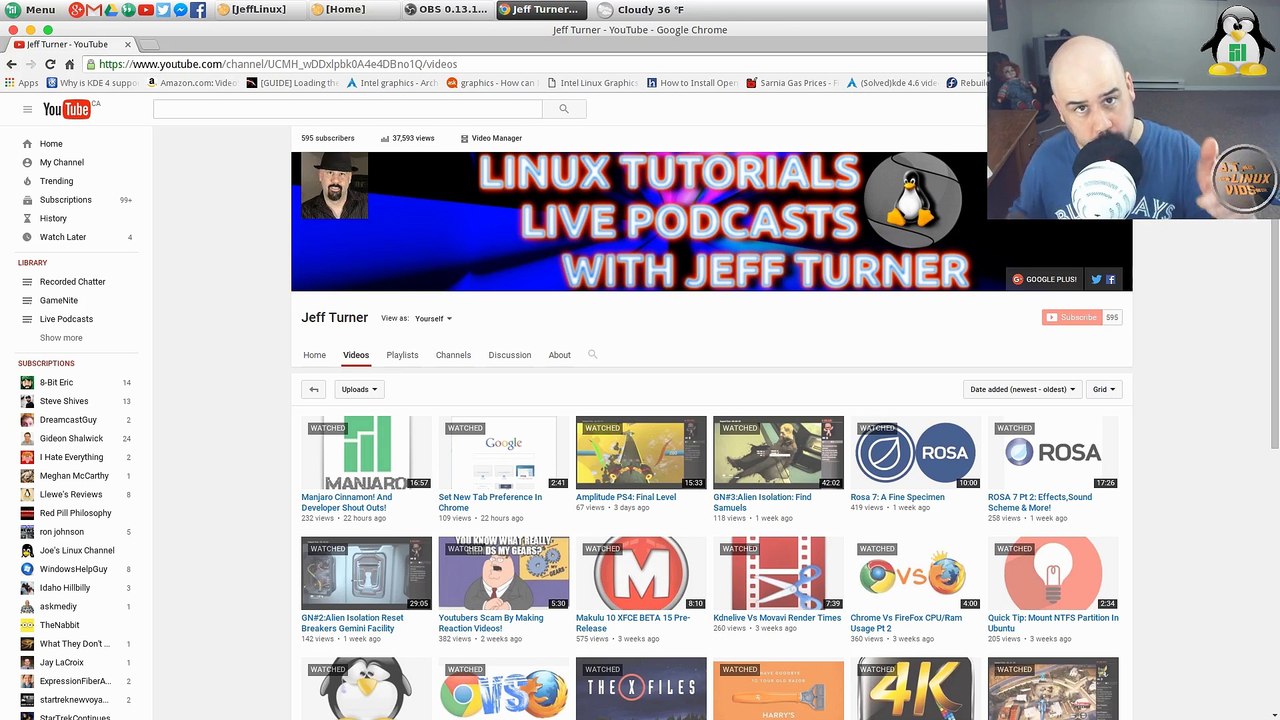Open the Steve Shives subscription
The height and width of the screenshot is (720, 1280).
click(64, 401)
